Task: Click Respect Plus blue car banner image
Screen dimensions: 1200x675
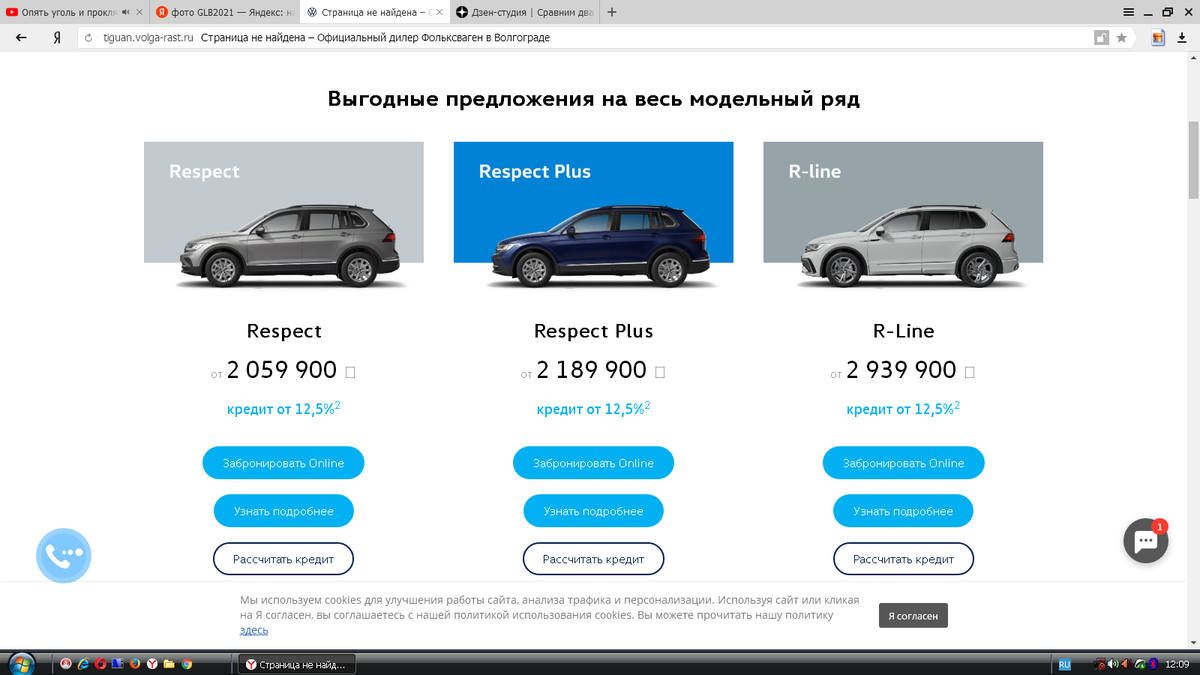Action: [593, 217]
